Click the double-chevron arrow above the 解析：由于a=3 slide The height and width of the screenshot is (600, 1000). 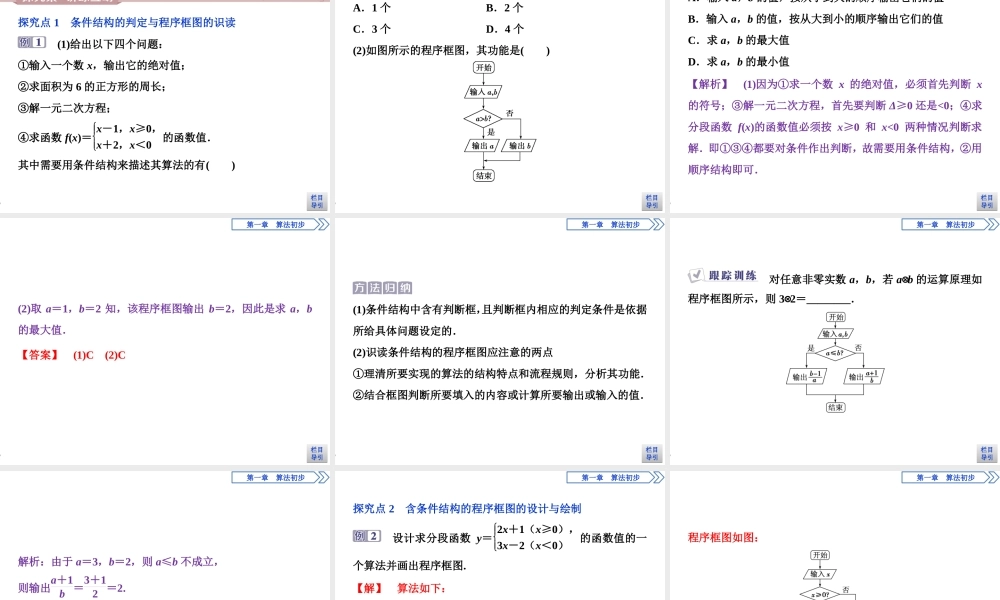tap(323, 478)
